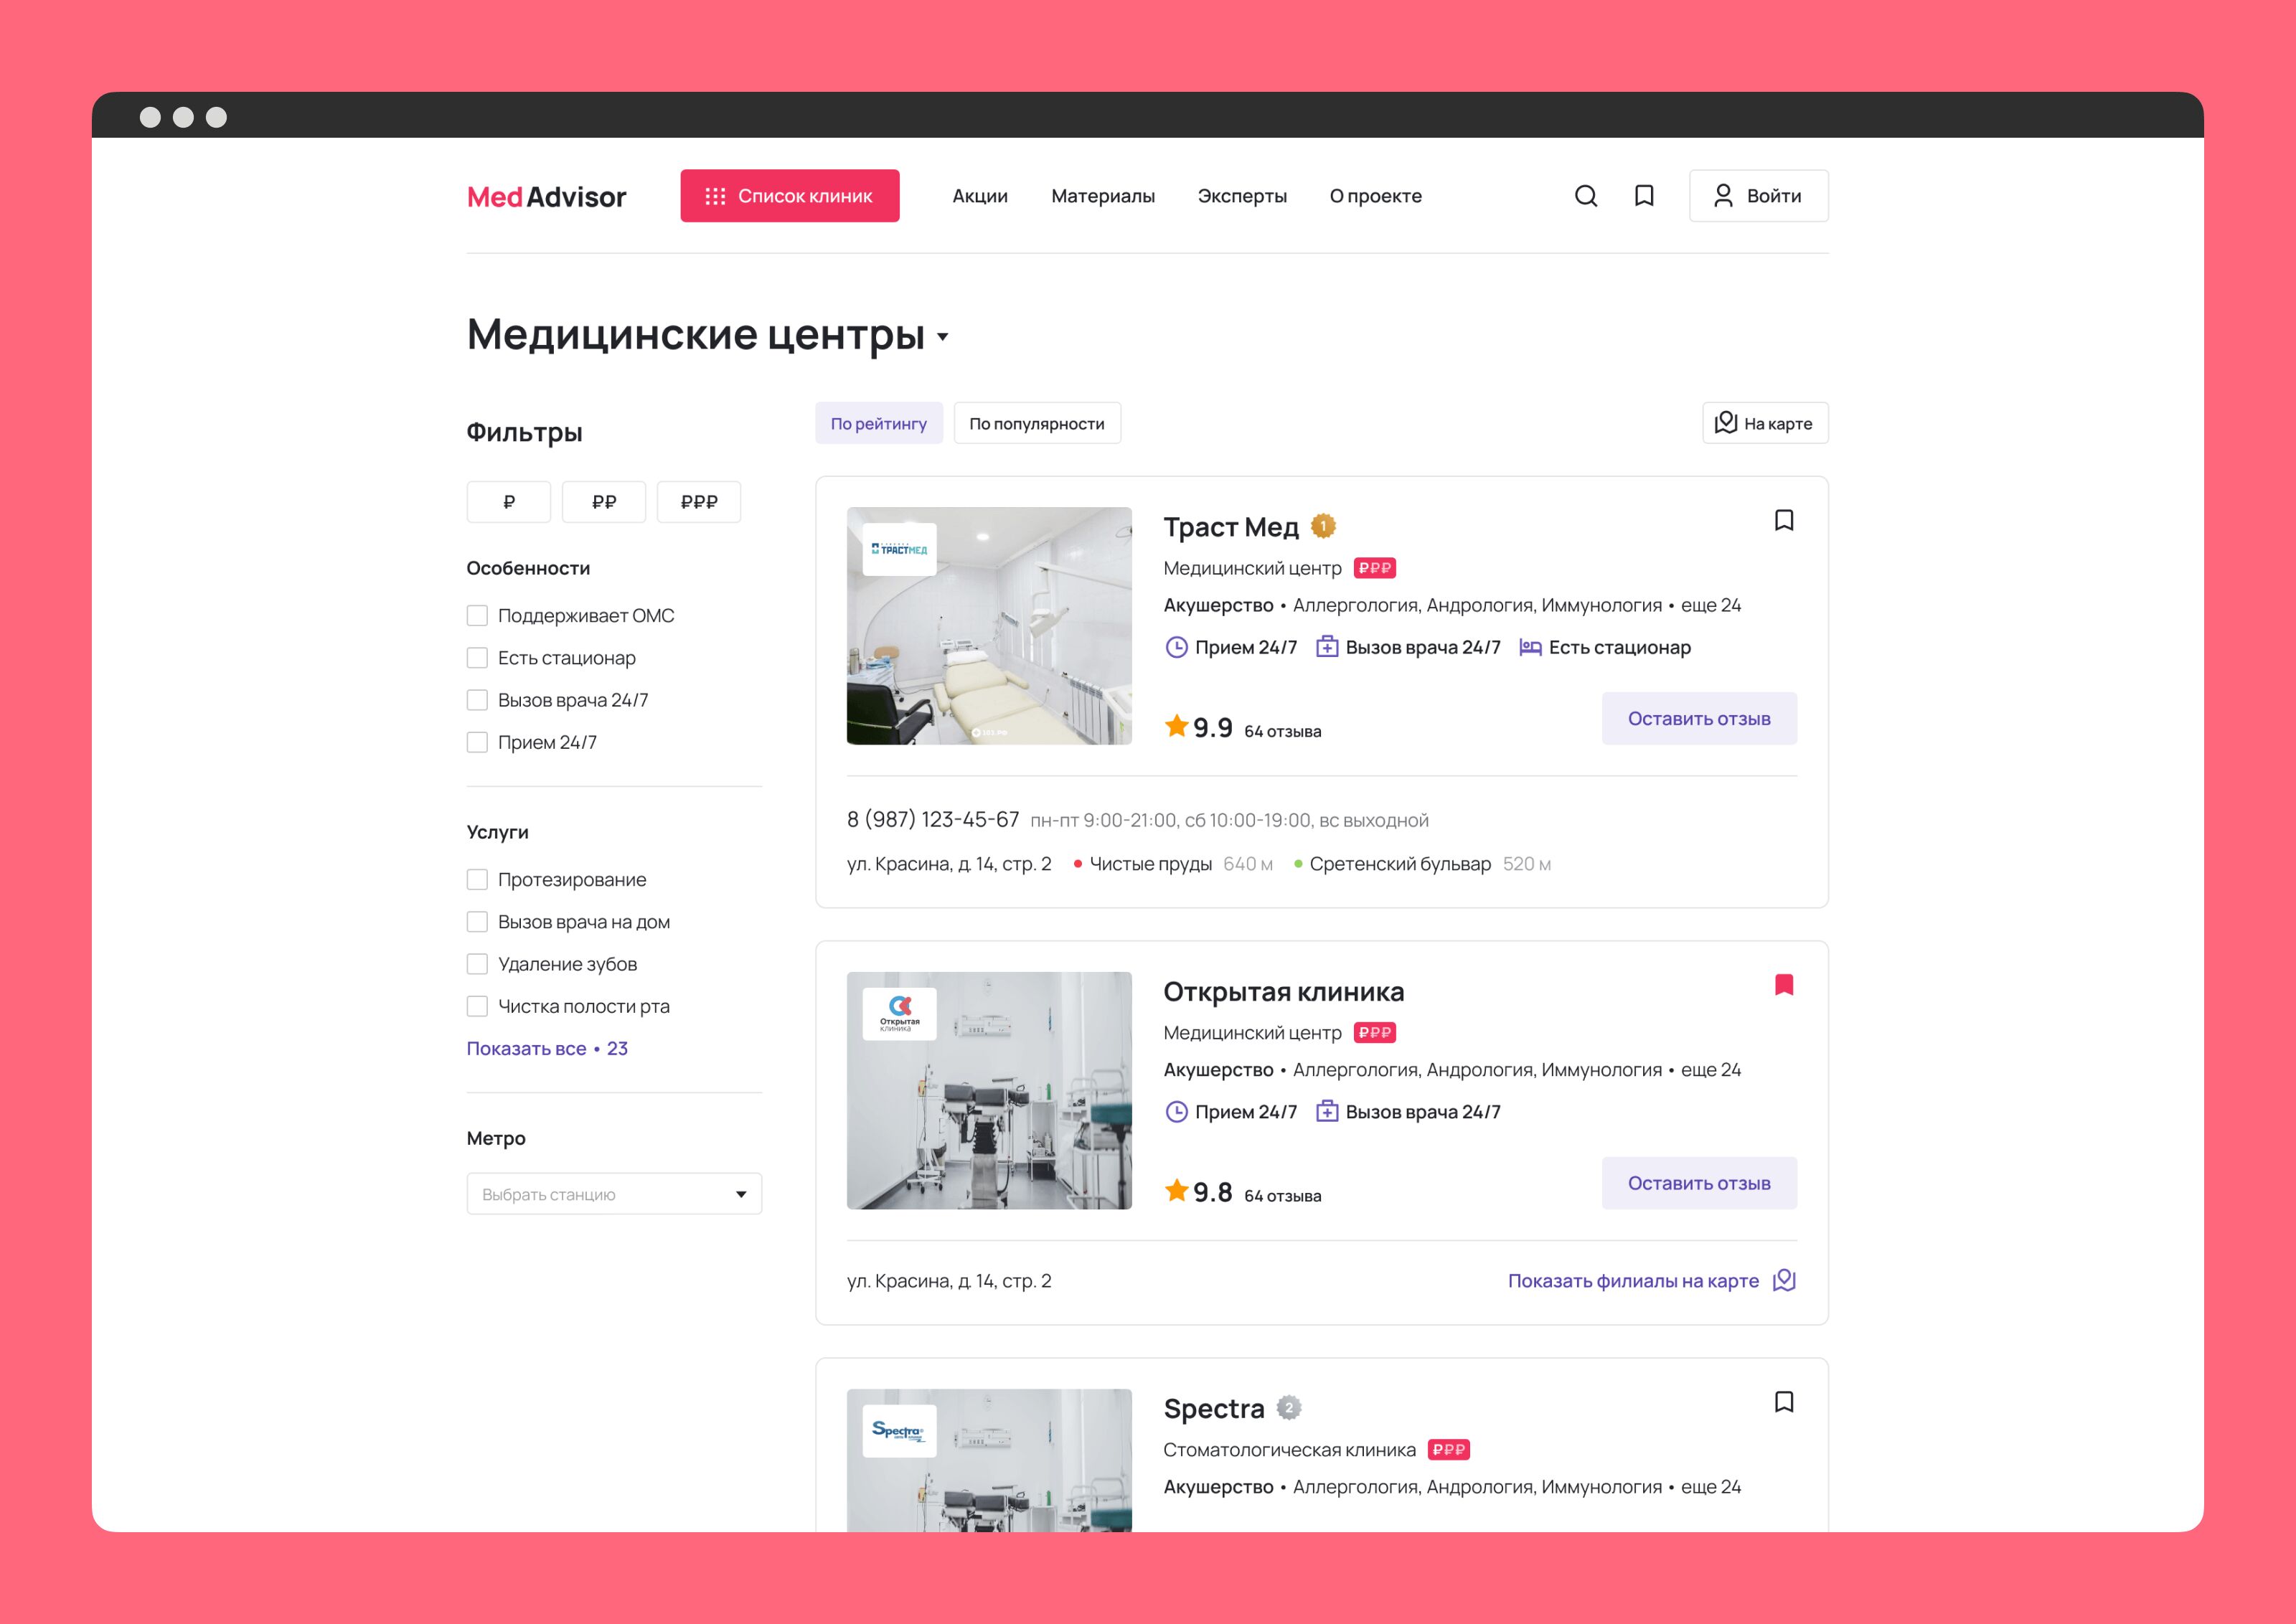The height and width of the screenshot is (1624, 2296).
Task: Expand services via Показать все 23
Action: click(547, 1048)
